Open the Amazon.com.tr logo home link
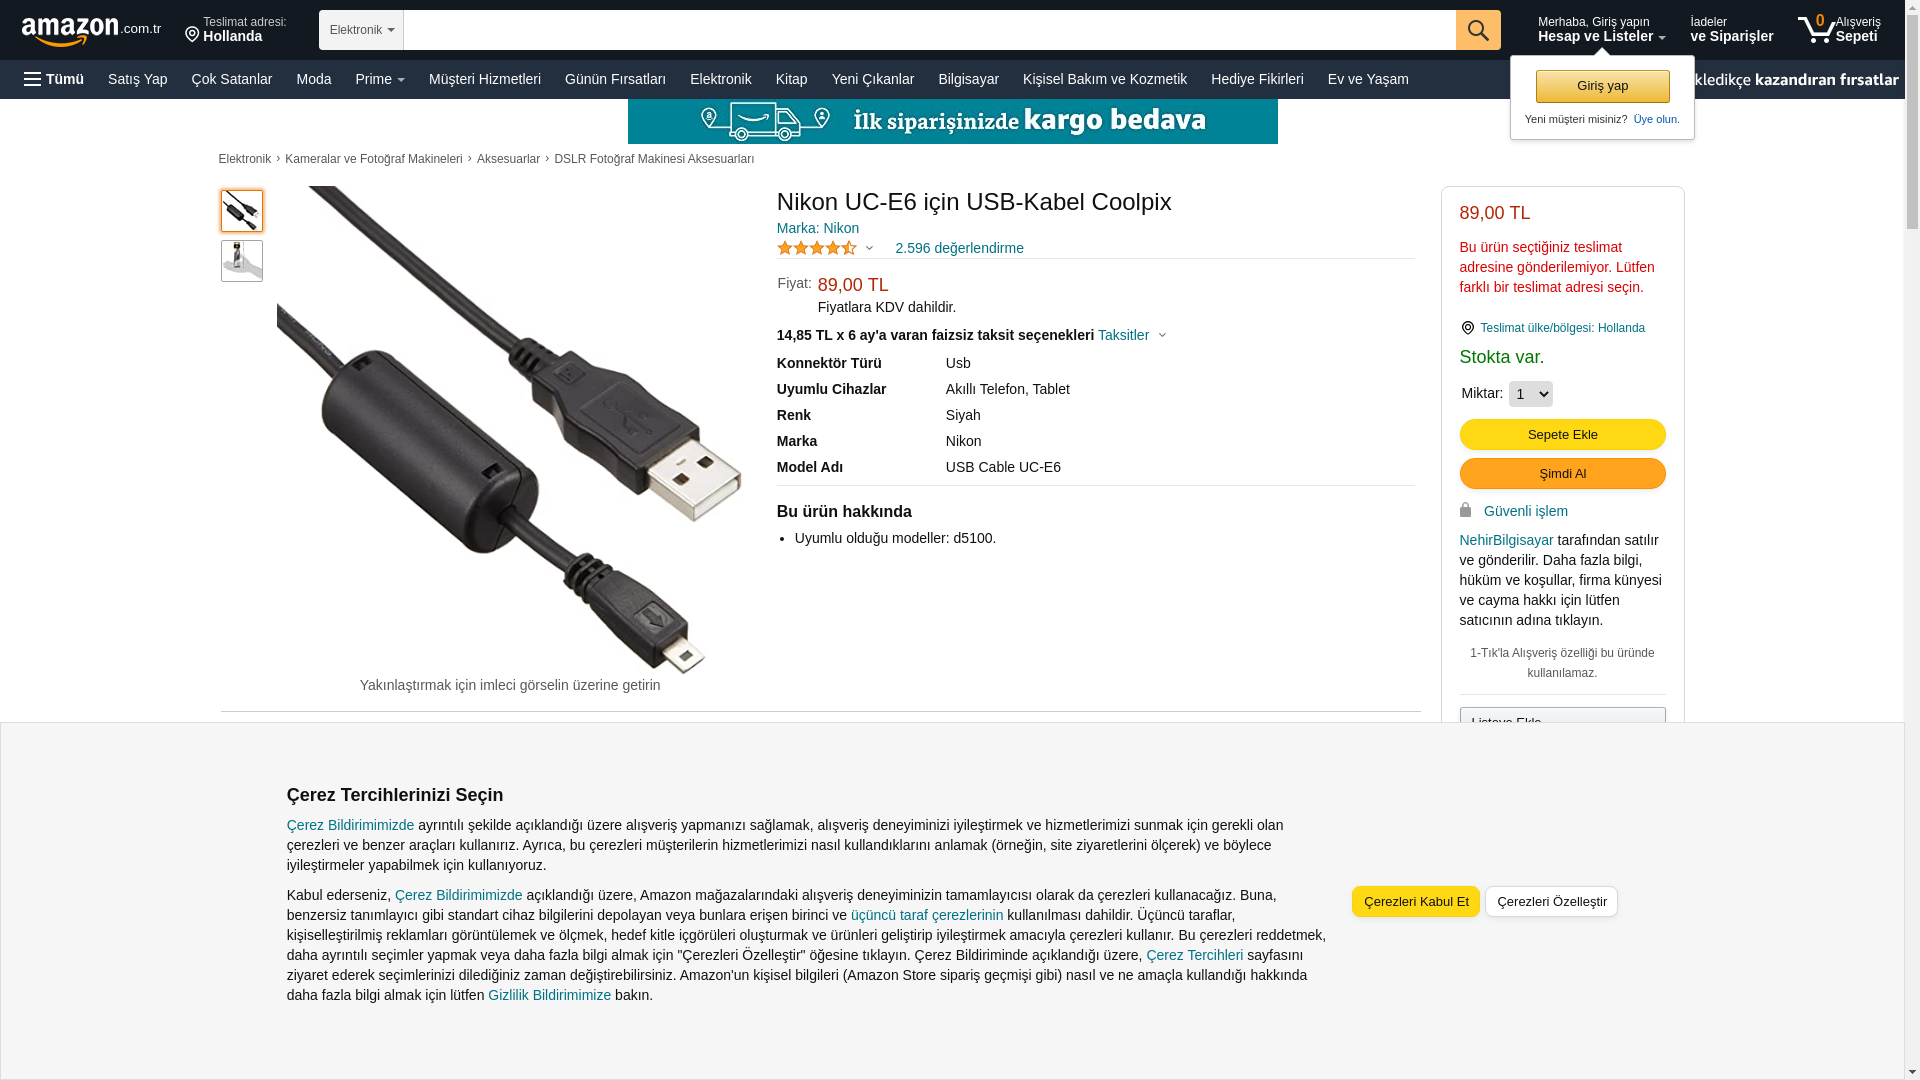Viewport: 1920px width, 1080px height. coord(91,31)
